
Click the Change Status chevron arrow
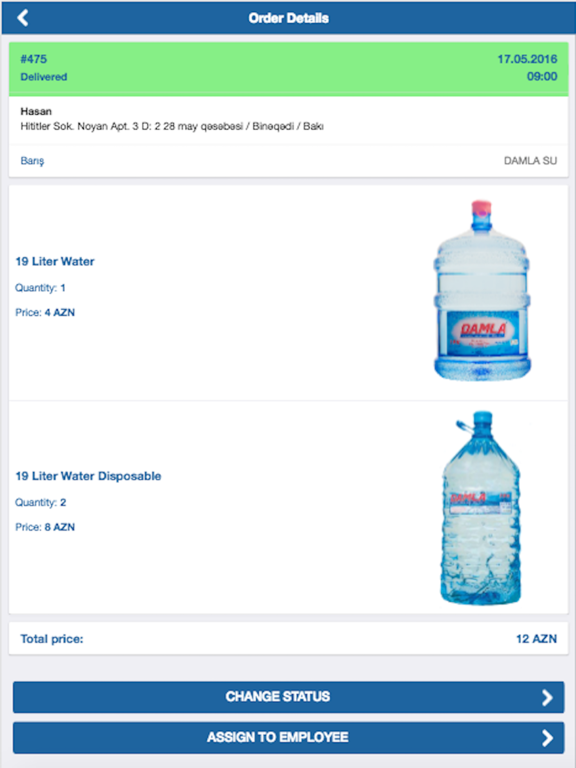click(x=547, y=697)
